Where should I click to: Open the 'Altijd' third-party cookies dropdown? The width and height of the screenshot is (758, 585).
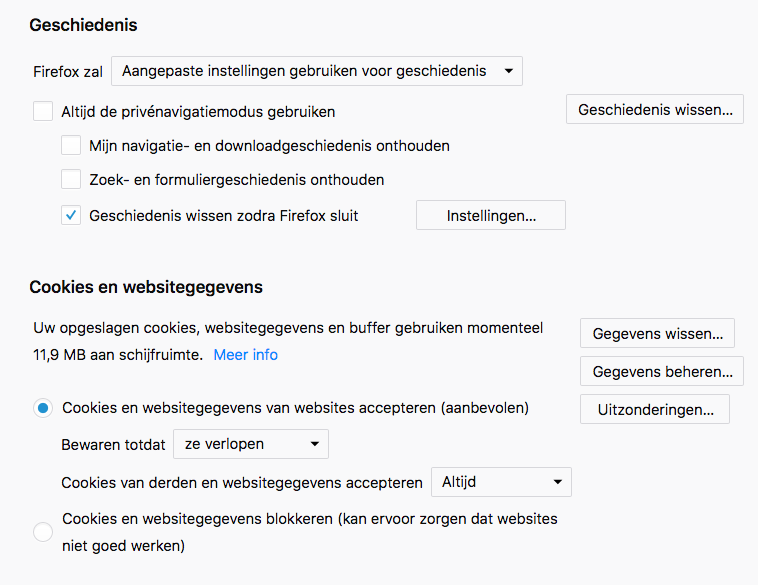coord(501,482)
